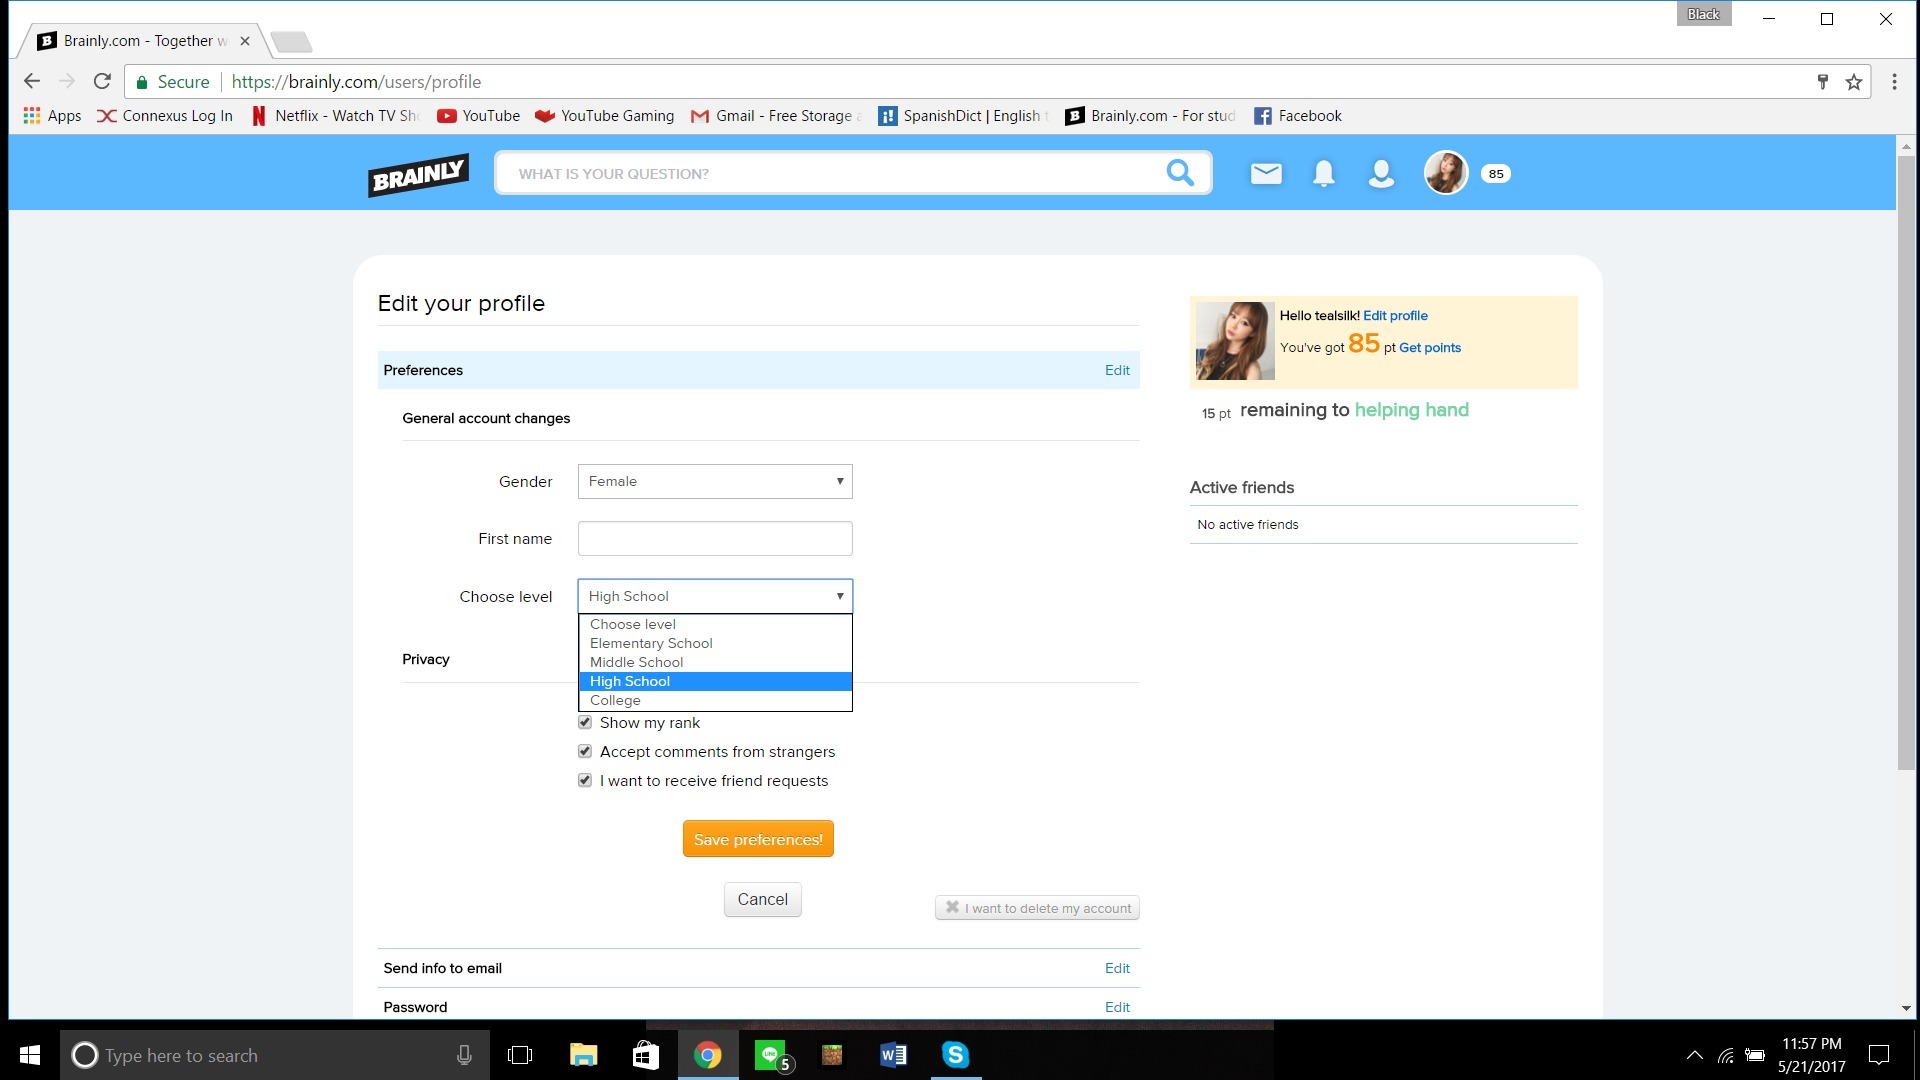Toggle the Show my rank checkbox
The height and width of the screenshot is (1080, 1920).
point(585,722)
